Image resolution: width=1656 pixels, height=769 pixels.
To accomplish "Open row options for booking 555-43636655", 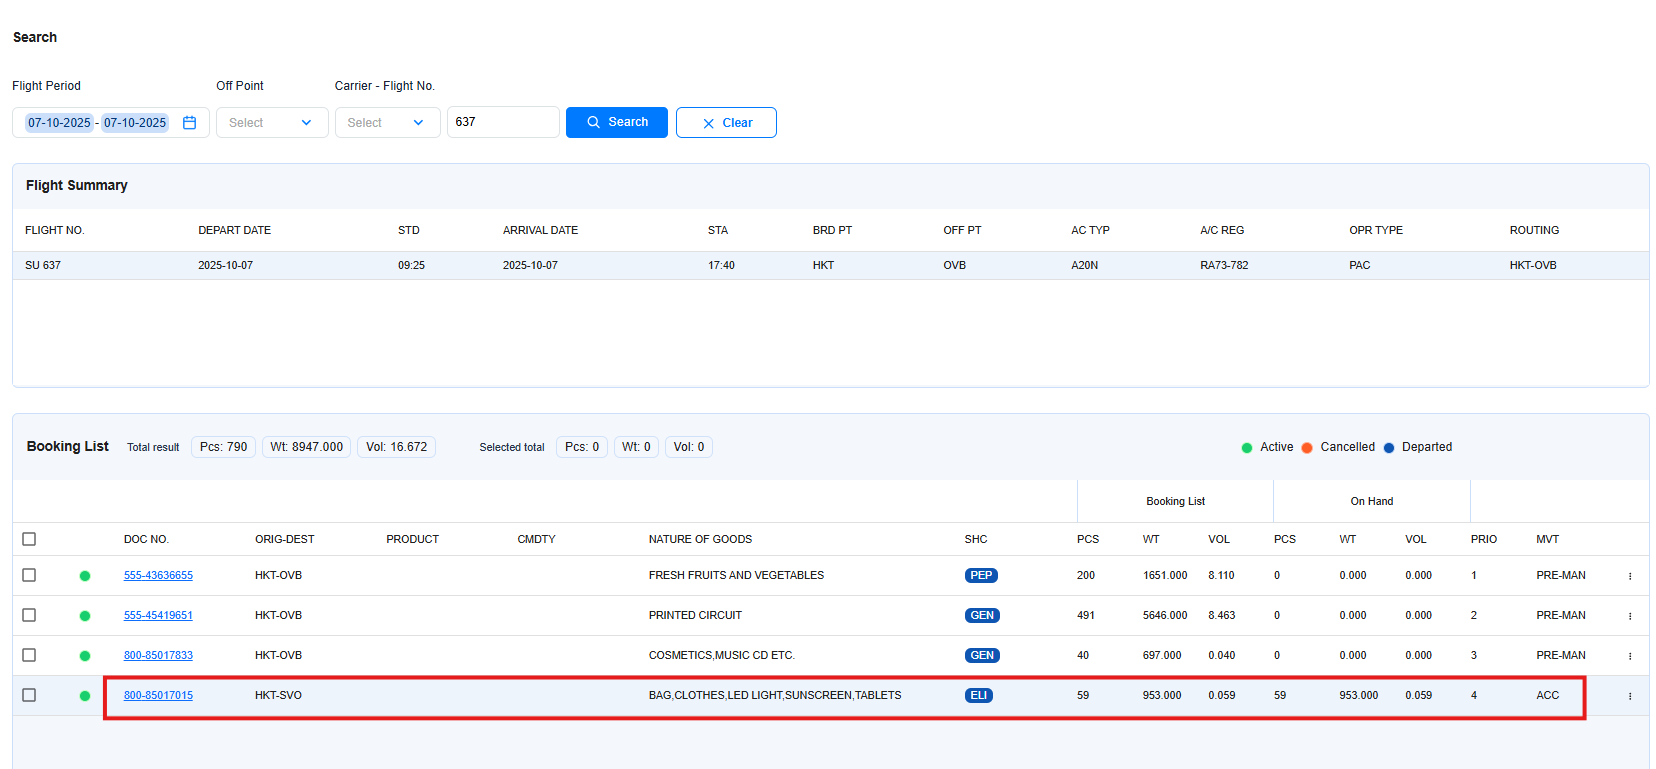I will click(1629, 576).
